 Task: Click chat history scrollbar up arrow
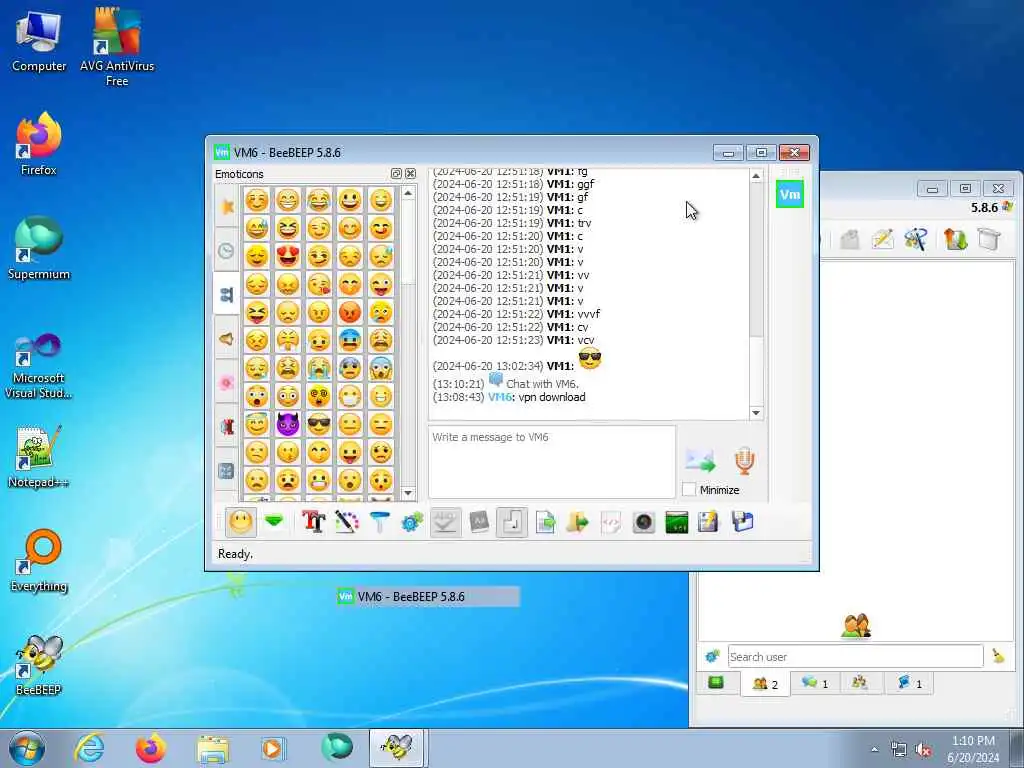tap(756, 176)
